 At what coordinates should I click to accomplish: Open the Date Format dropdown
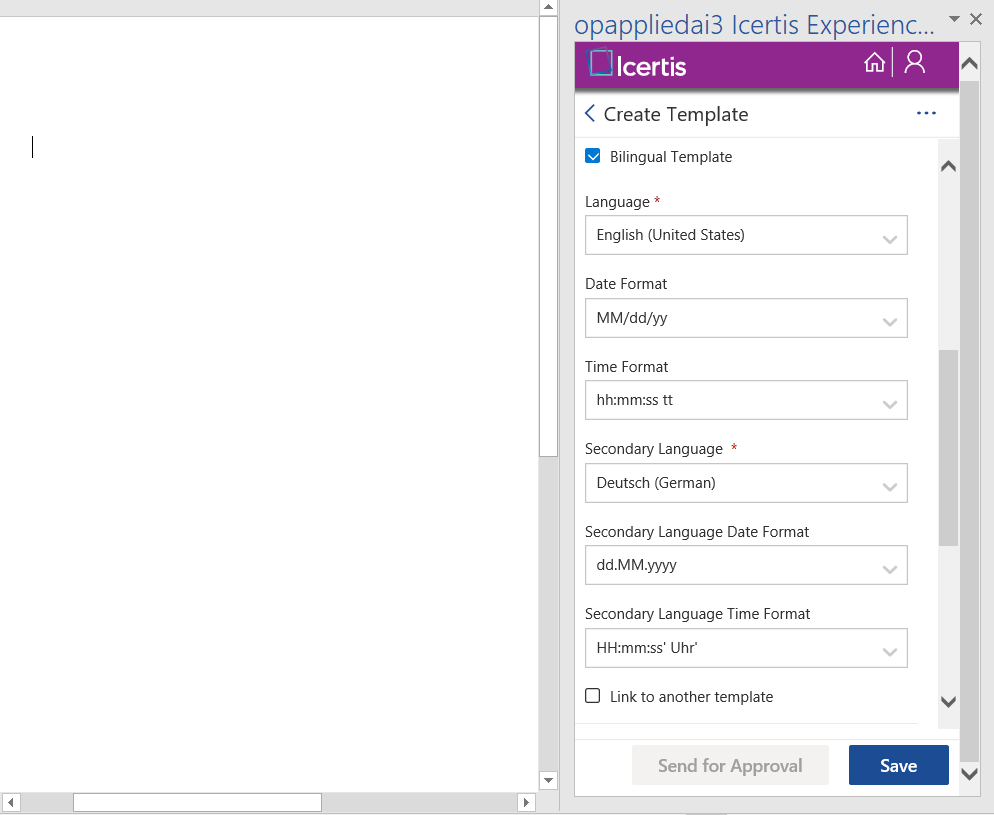(746, 319)
